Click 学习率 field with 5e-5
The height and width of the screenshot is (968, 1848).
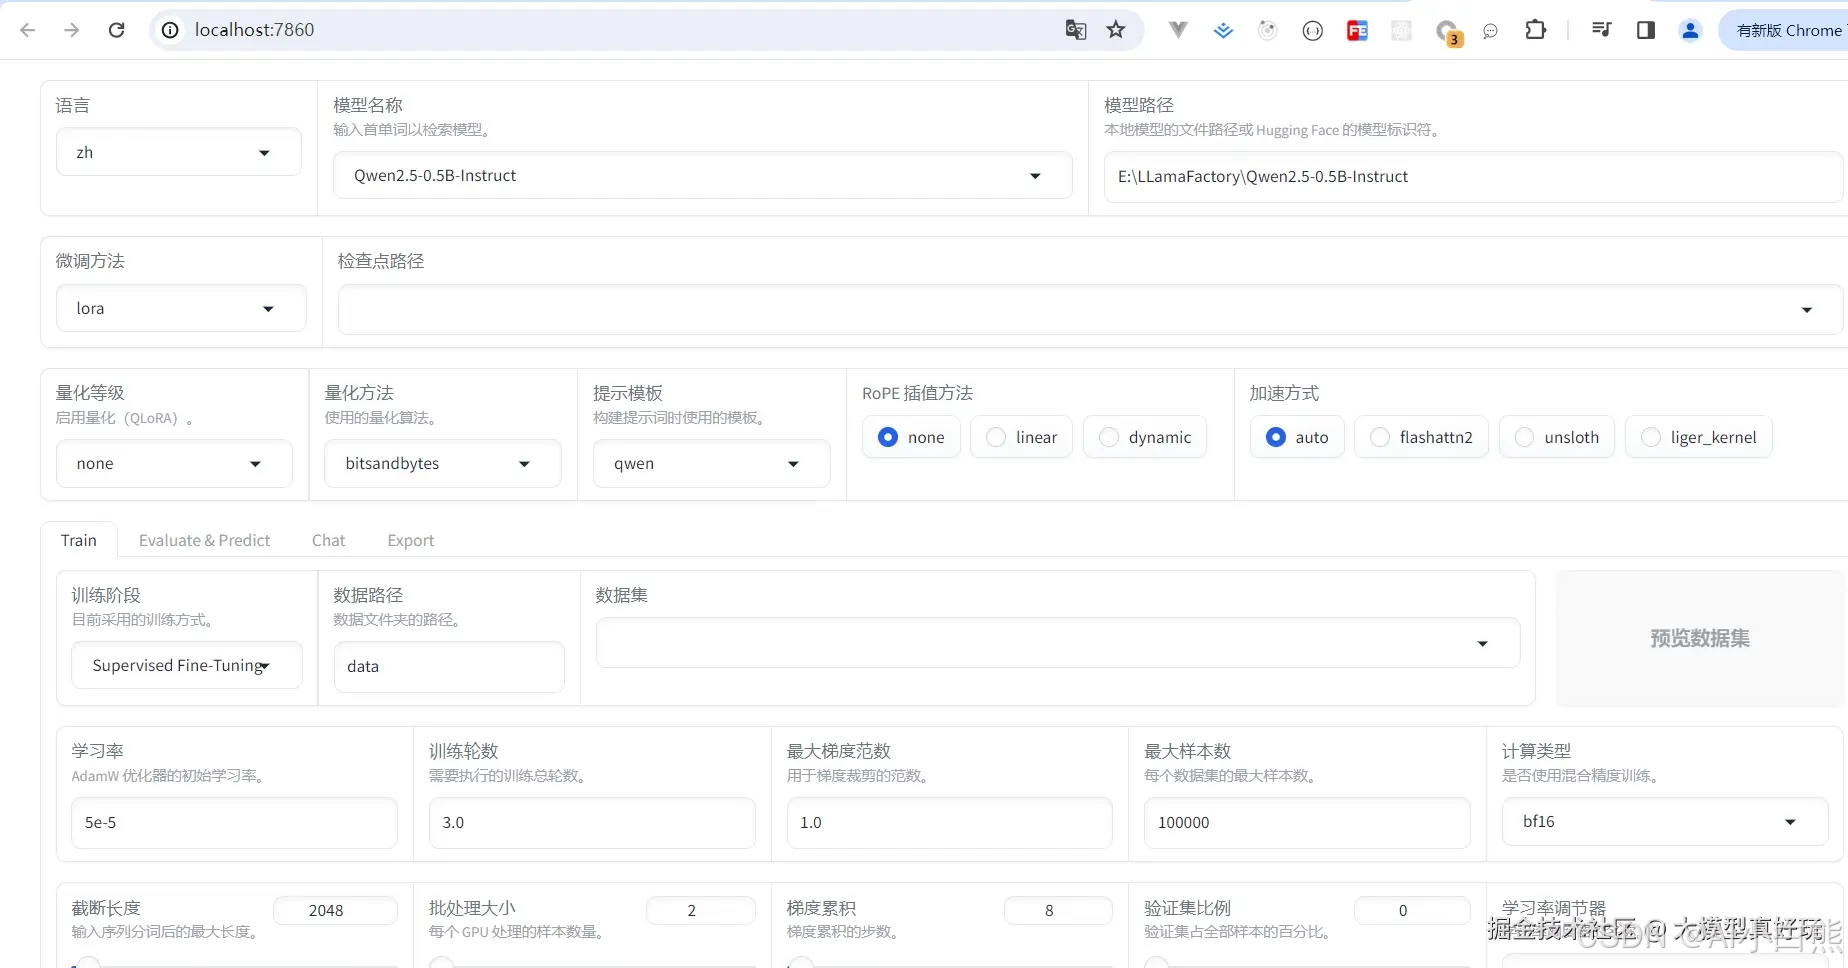(x=234, y=822)
